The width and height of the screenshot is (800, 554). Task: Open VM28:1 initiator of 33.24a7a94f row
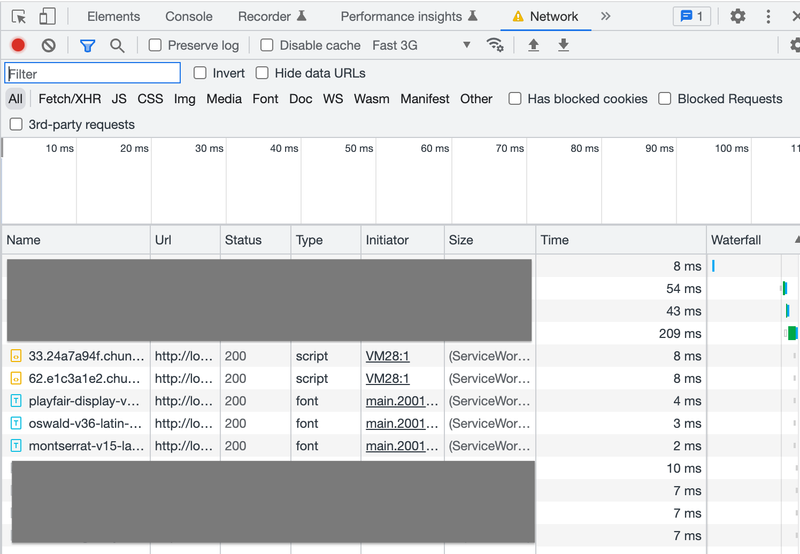(x=387, y=356)
